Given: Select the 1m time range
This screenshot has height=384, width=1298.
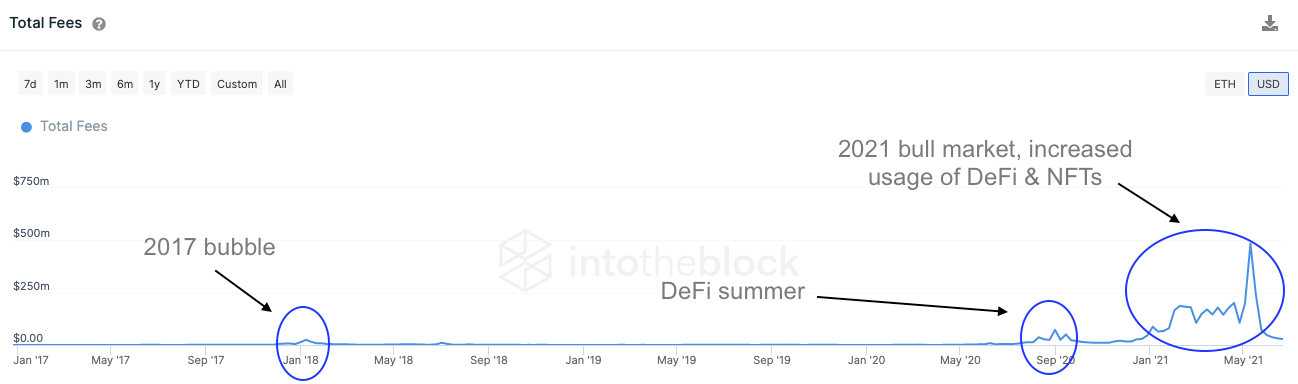Looking at the screenshot, I should click(x=61, y=84).
